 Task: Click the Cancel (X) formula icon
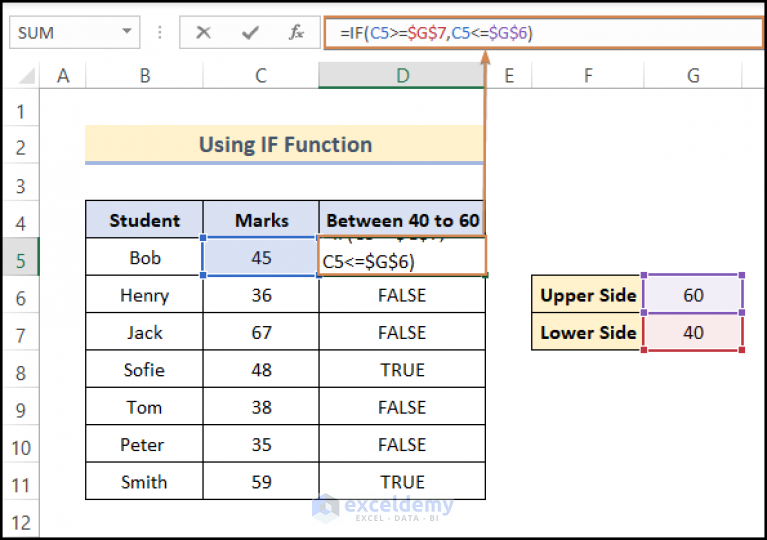(204, 33)
